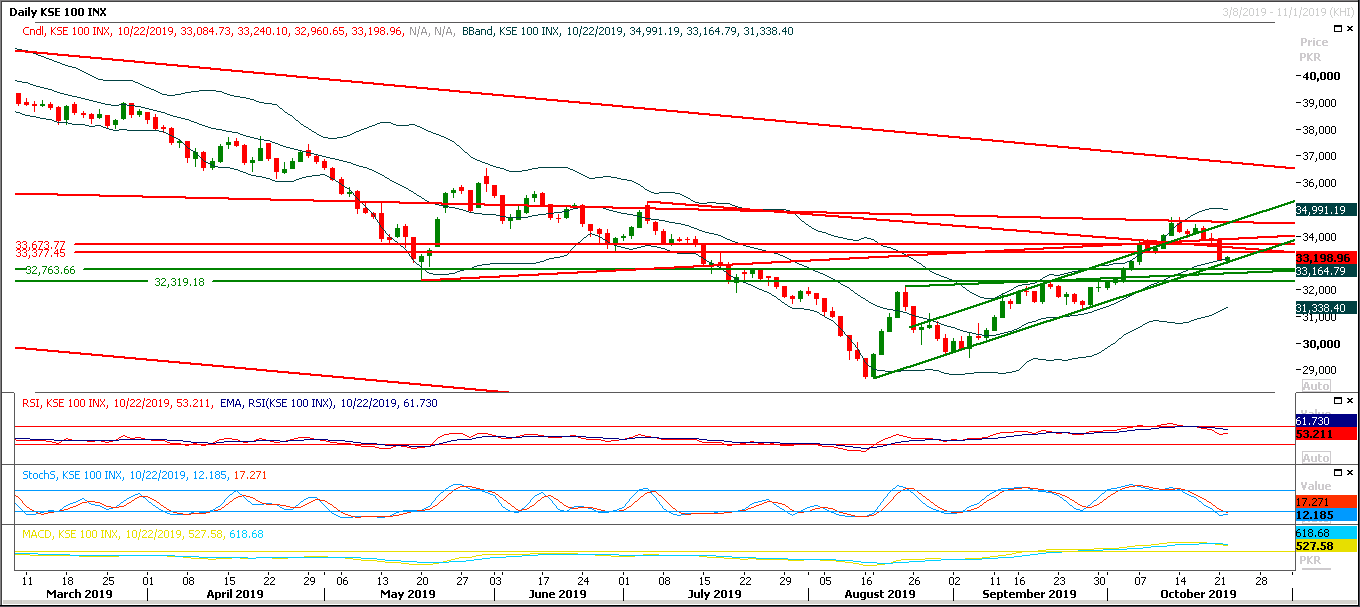Maximize the Stochastics indicator panel
Screen dimensions: 1360x607
[x=1337, y=471]
